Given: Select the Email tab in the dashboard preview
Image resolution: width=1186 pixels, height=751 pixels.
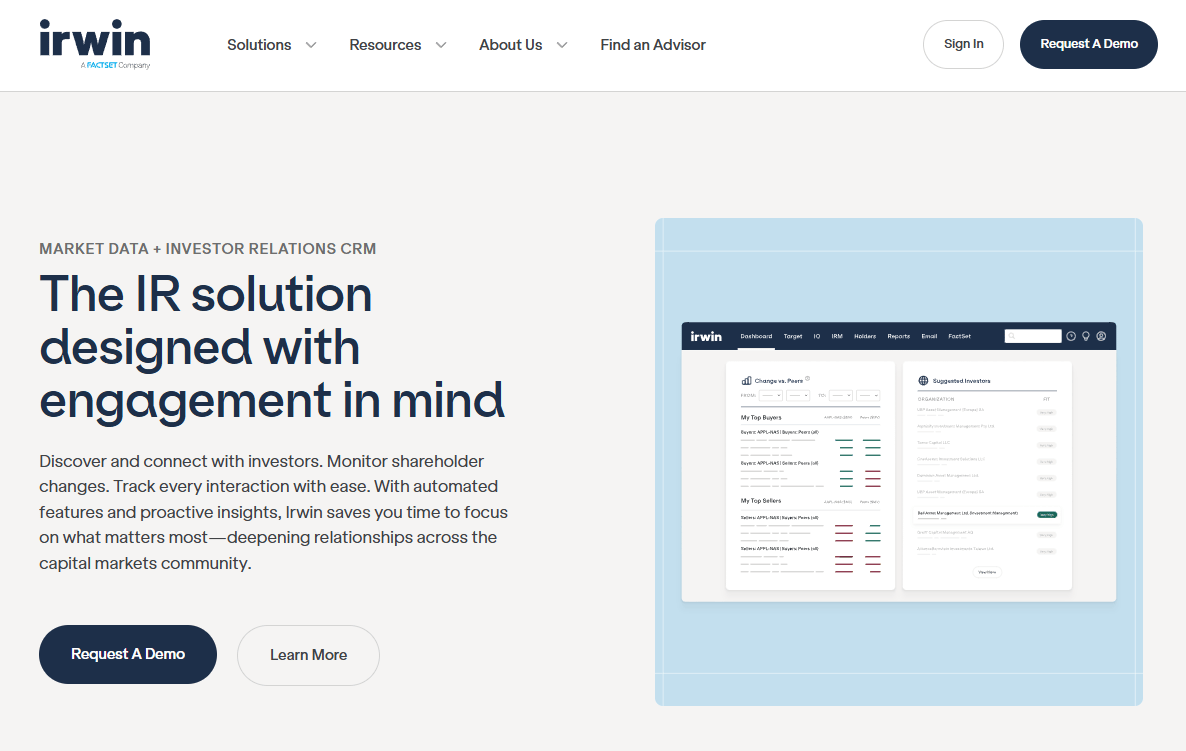Looking at the screenshot, I should point(929,337).
